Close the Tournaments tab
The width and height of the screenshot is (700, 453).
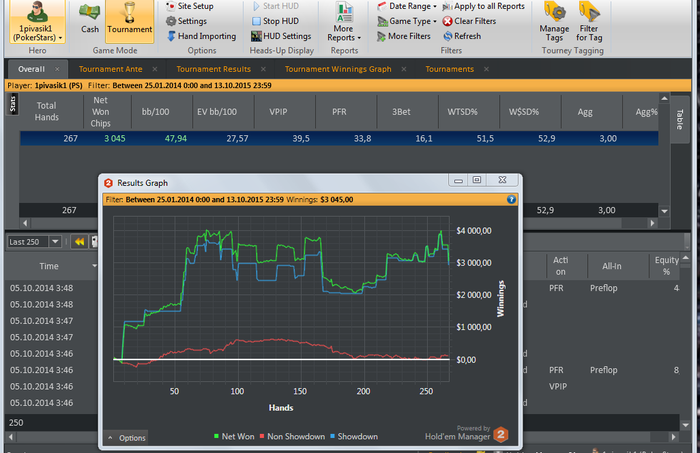pos(486,69)
